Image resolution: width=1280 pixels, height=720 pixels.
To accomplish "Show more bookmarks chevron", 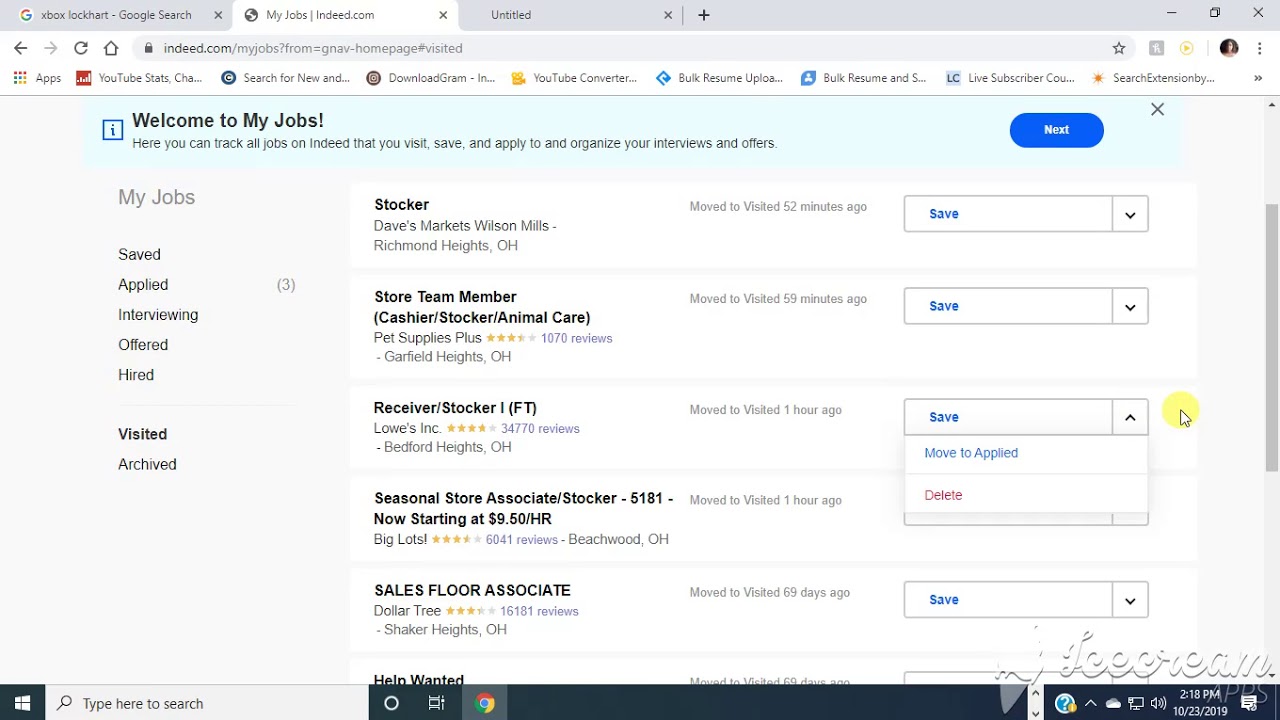I will pyautogui.click(x=1258, y=78).
